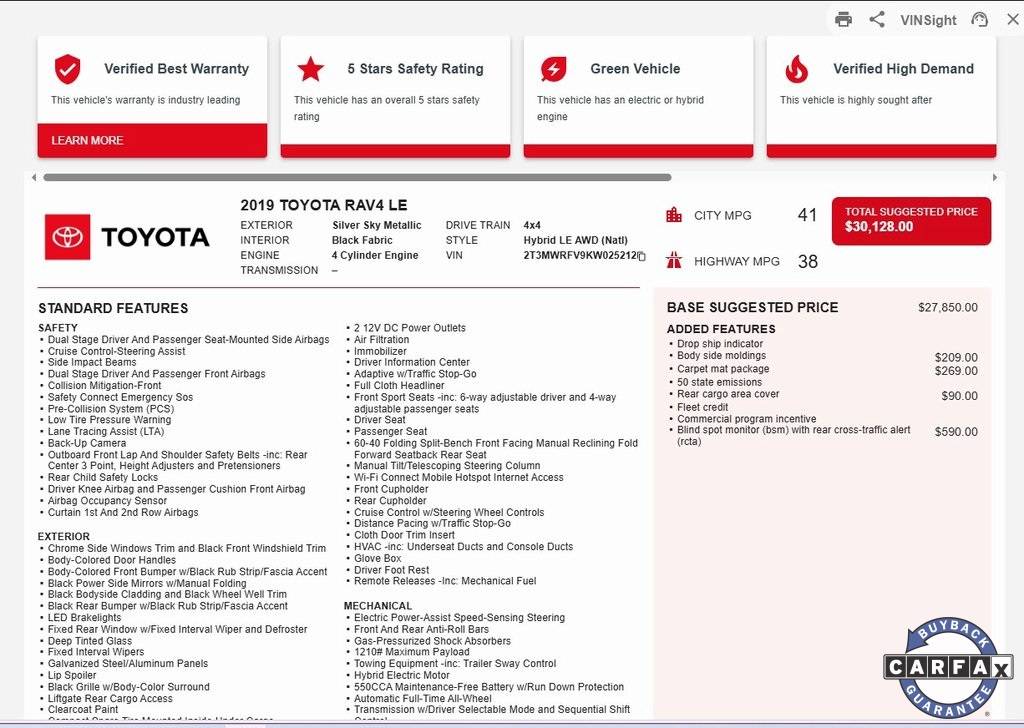Click the 'EXTERIOR' section heading
Viewport: 1024px width, 728px height.
[x=64, y=537]
